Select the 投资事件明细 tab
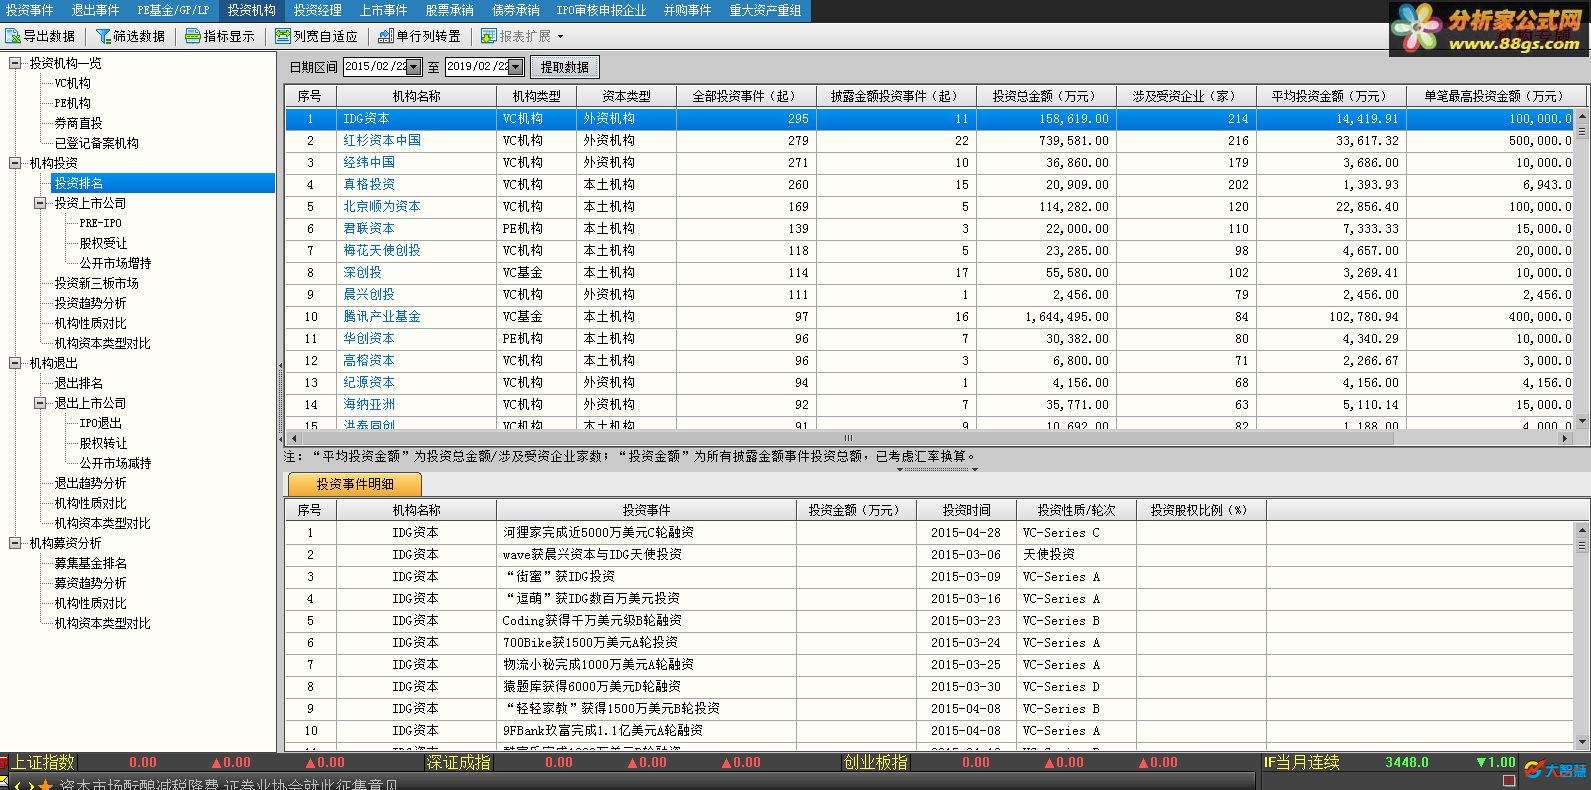 (x=355, y=484)
